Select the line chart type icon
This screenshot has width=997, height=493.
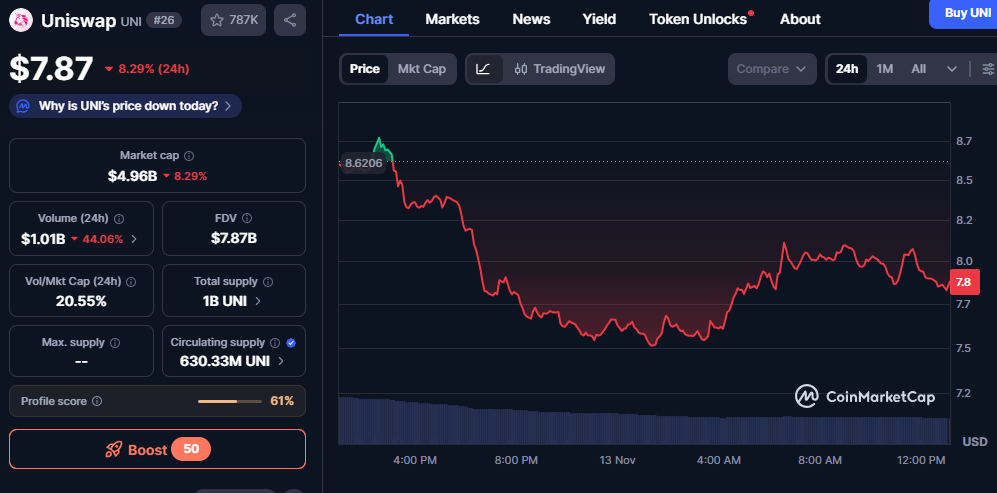click(x=483, y=69)
